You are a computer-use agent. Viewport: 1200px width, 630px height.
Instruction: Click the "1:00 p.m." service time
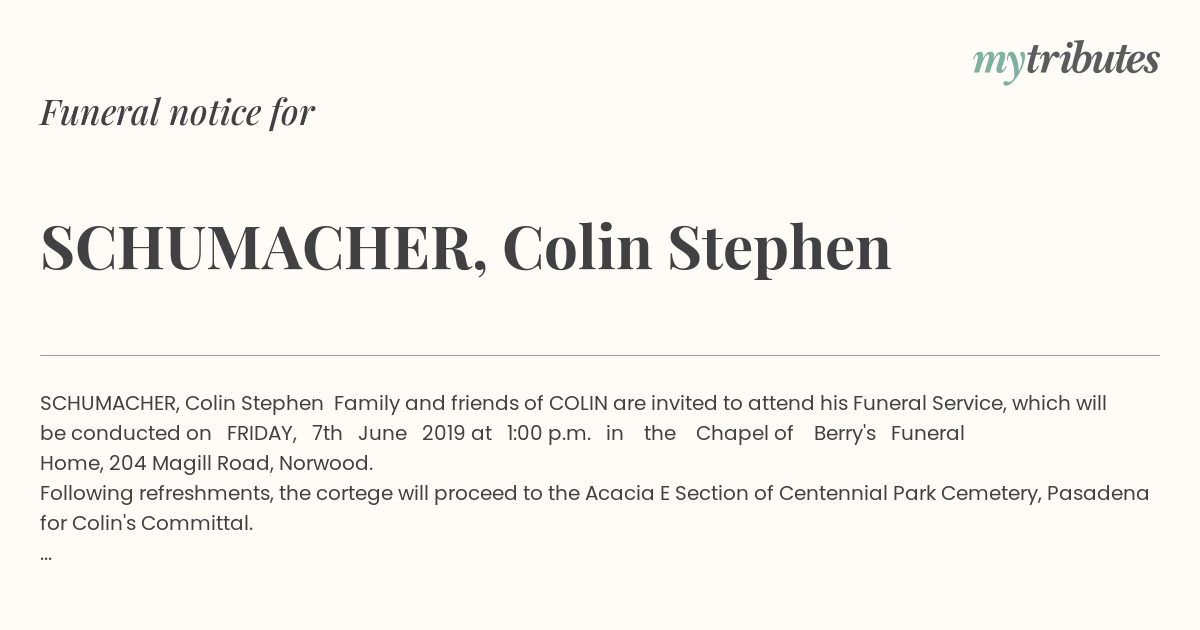[549, 434]
